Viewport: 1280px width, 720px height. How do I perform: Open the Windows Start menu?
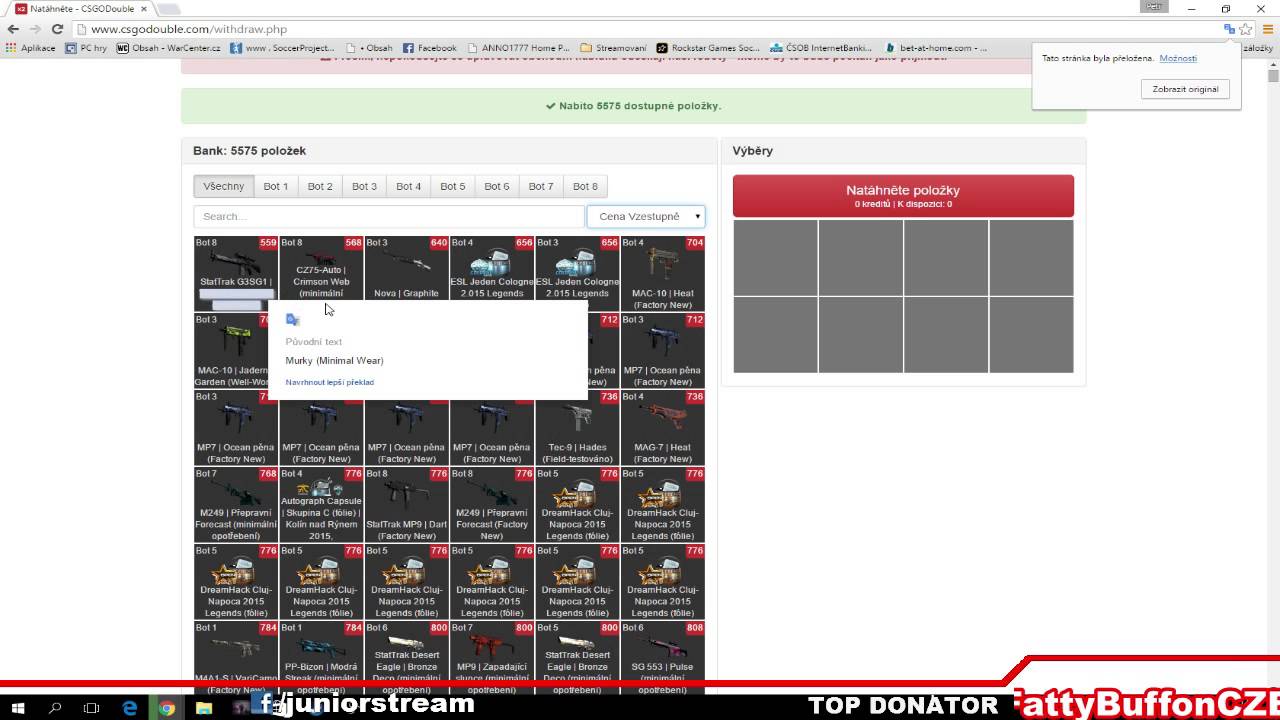[x=20, y=708]
